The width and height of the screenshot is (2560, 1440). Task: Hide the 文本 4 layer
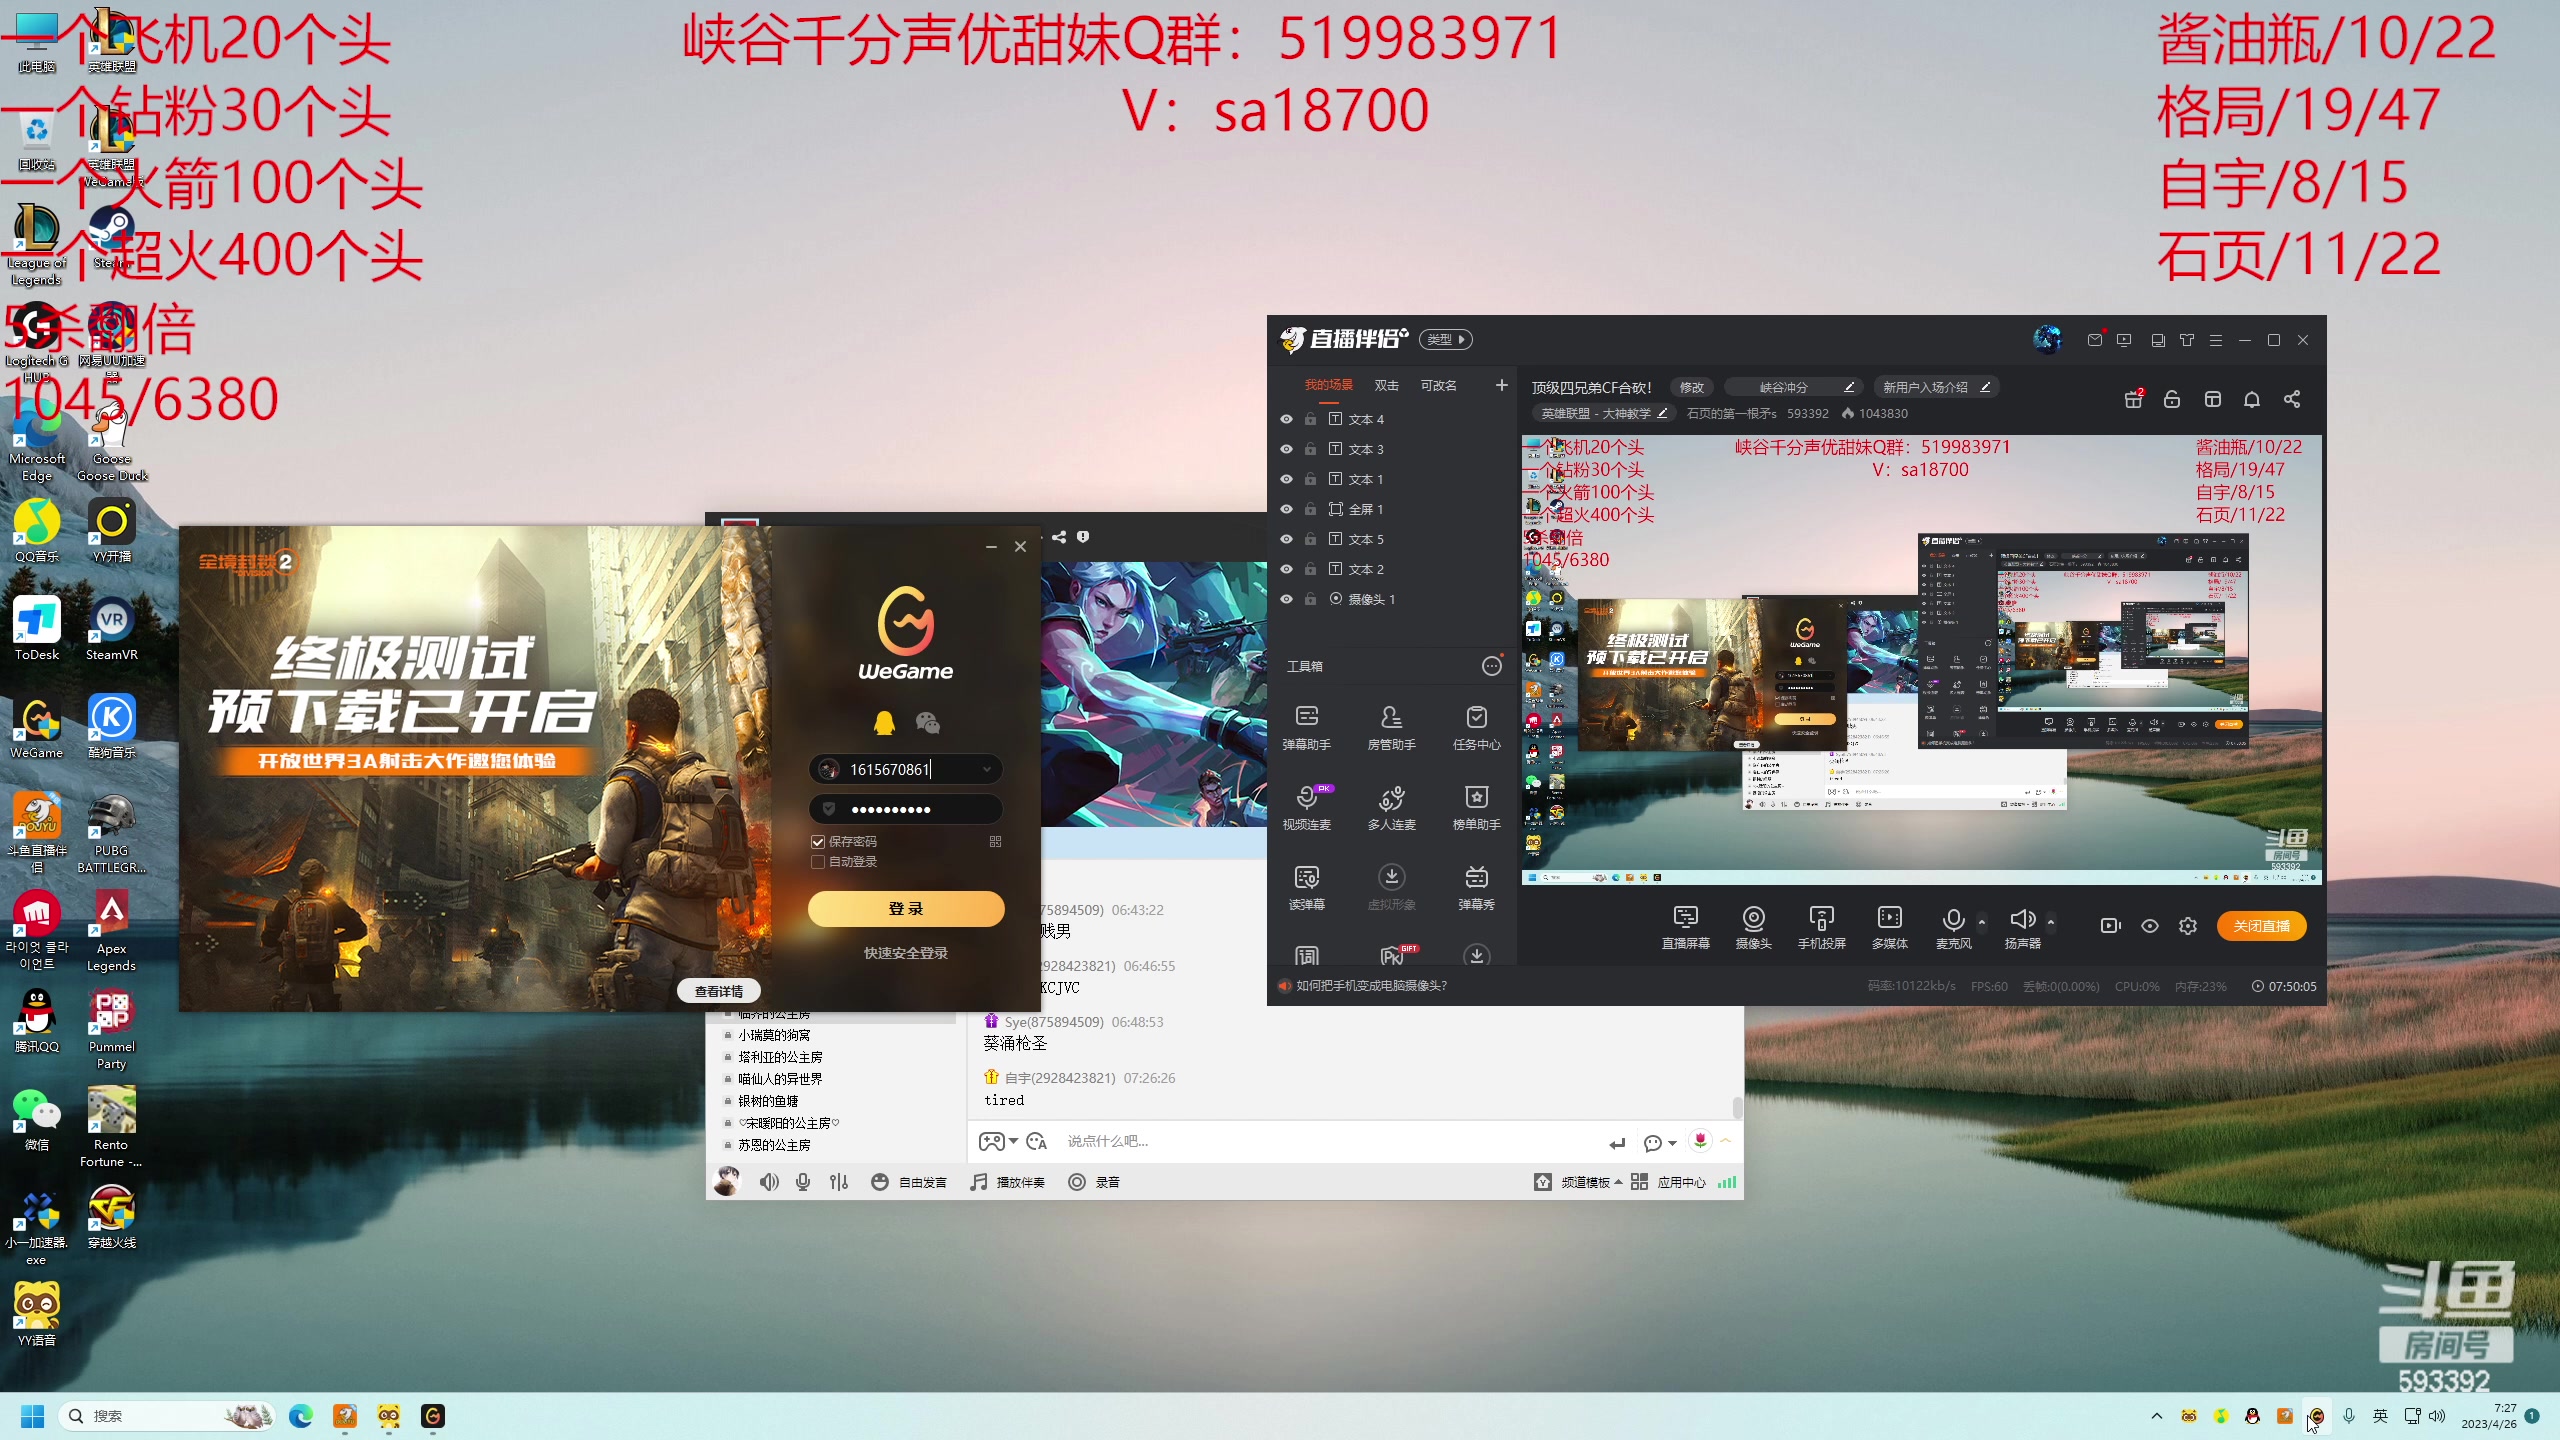[x=1286, y=419]
